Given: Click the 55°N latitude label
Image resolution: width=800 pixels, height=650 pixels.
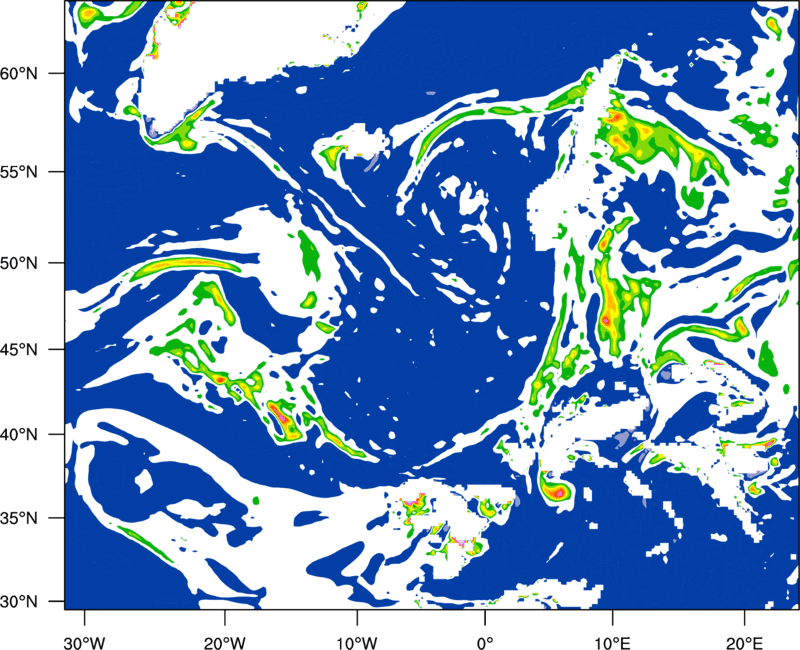Looking at the screenshot, I should click(18, 172).
